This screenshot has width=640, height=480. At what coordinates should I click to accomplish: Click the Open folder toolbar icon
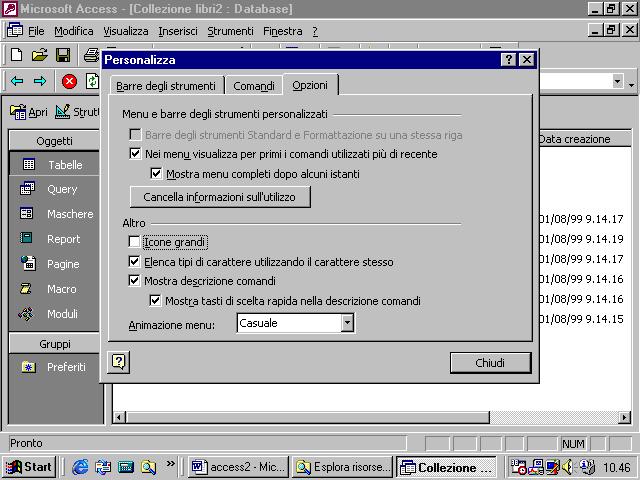pyautogui.click(x=40, y=55)
